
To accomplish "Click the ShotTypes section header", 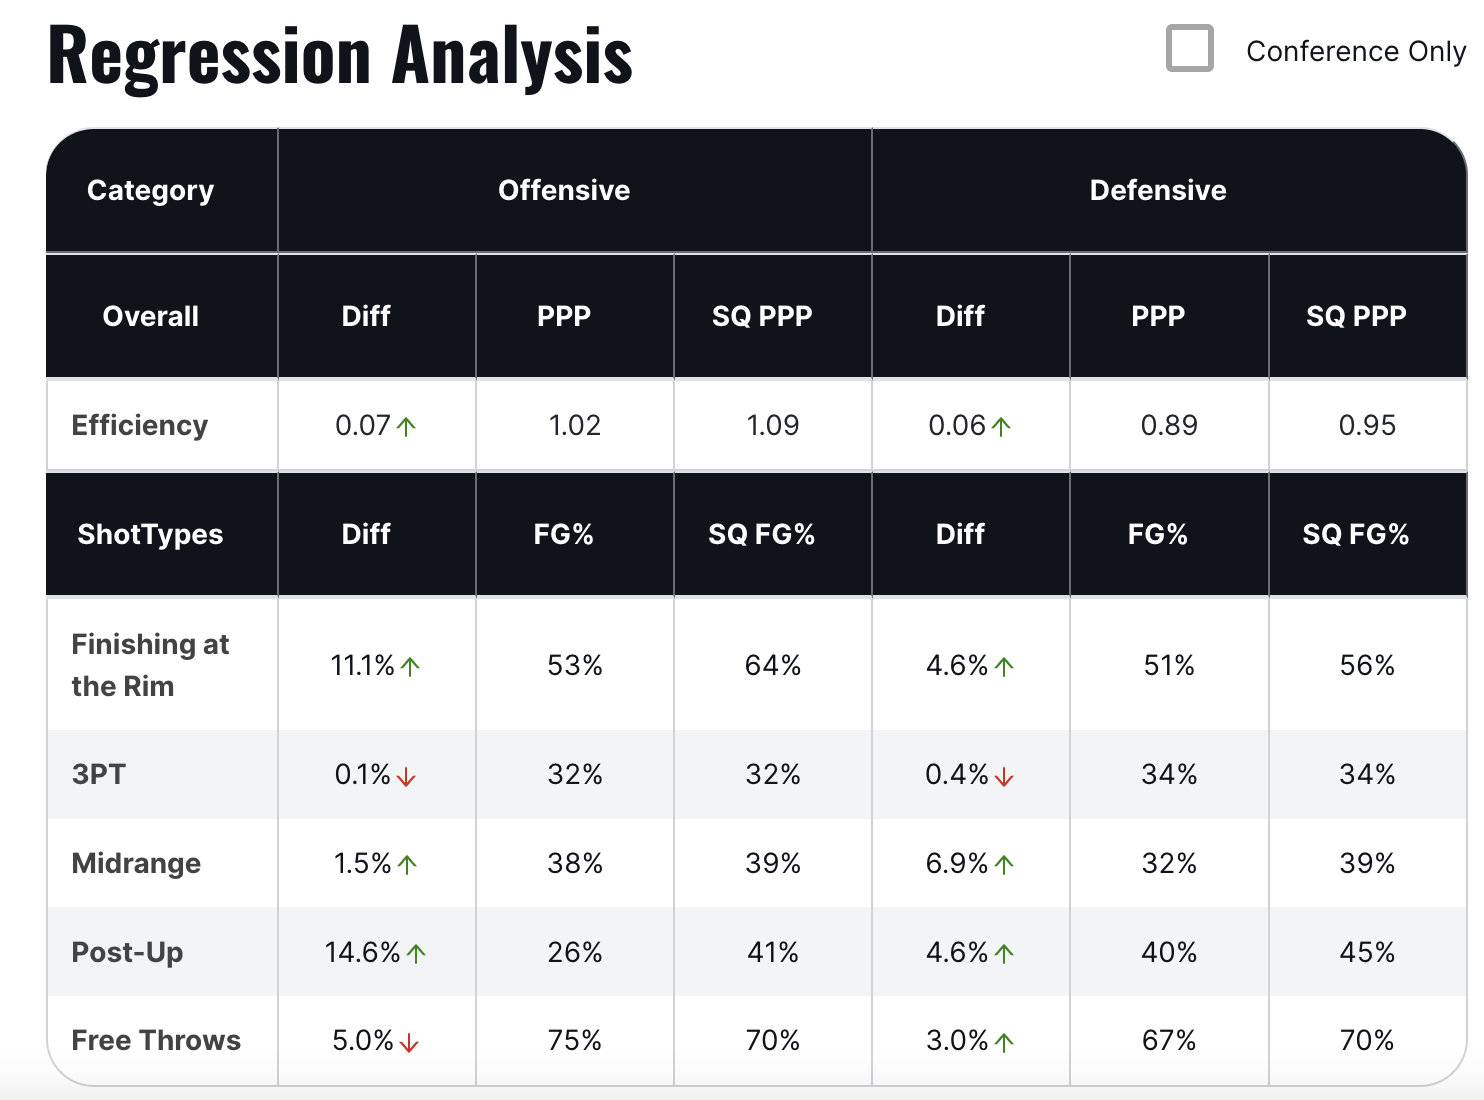I will (151, 534).
